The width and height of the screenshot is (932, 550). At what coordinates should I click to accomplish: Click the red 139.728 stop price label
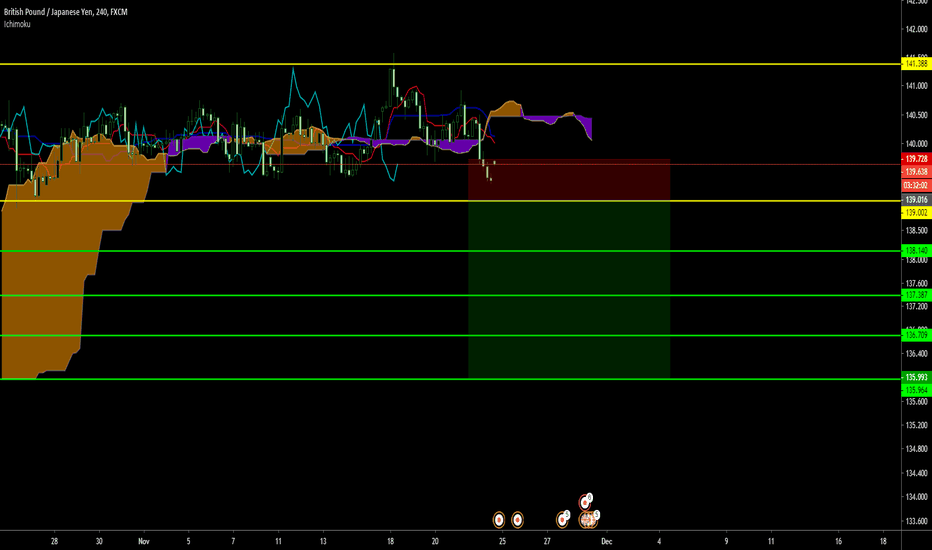pyautogui.click(x=915, y=159)
